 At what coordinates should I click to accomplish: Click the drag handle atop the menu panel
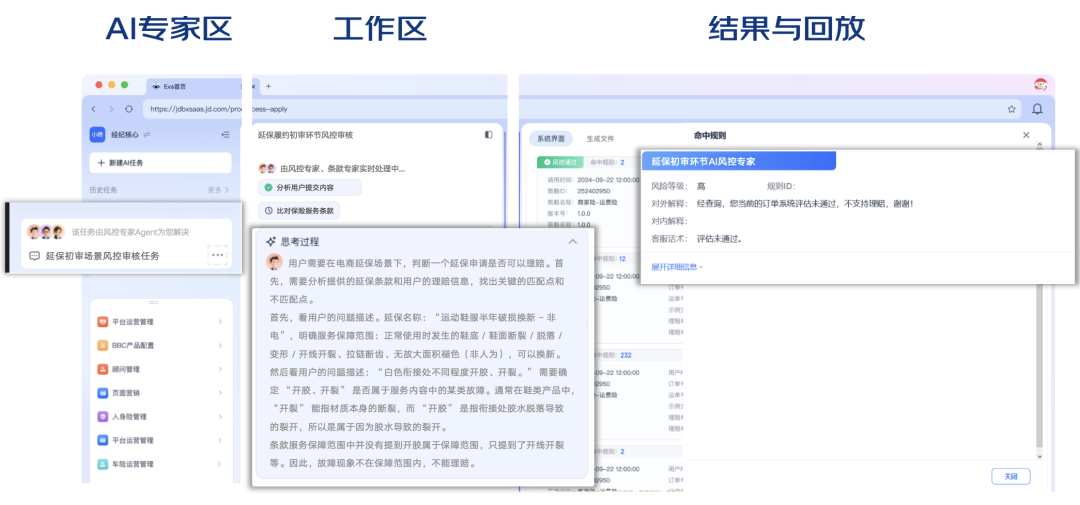click(x=154, y=302)
